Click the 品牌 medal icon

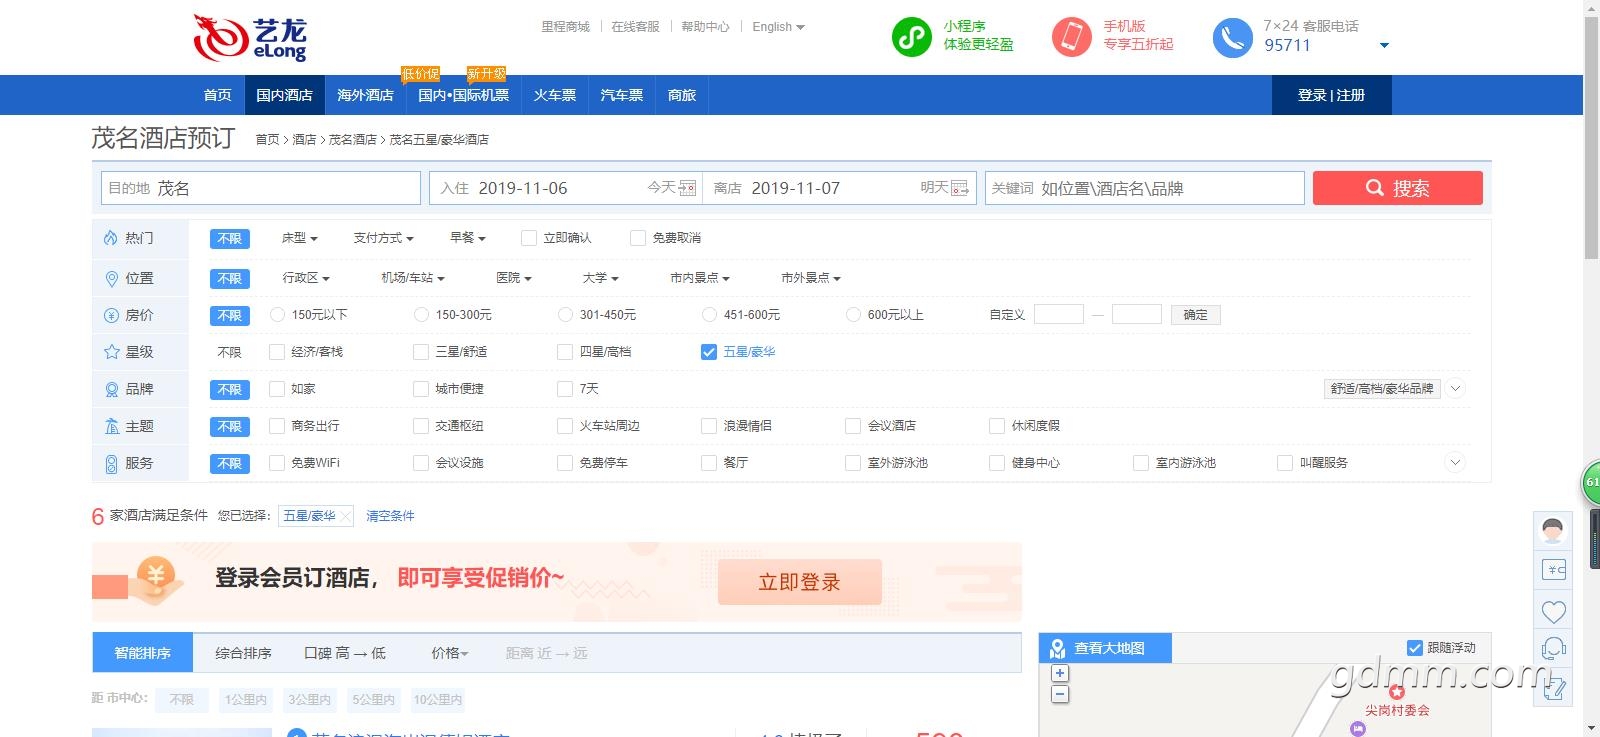111,389
